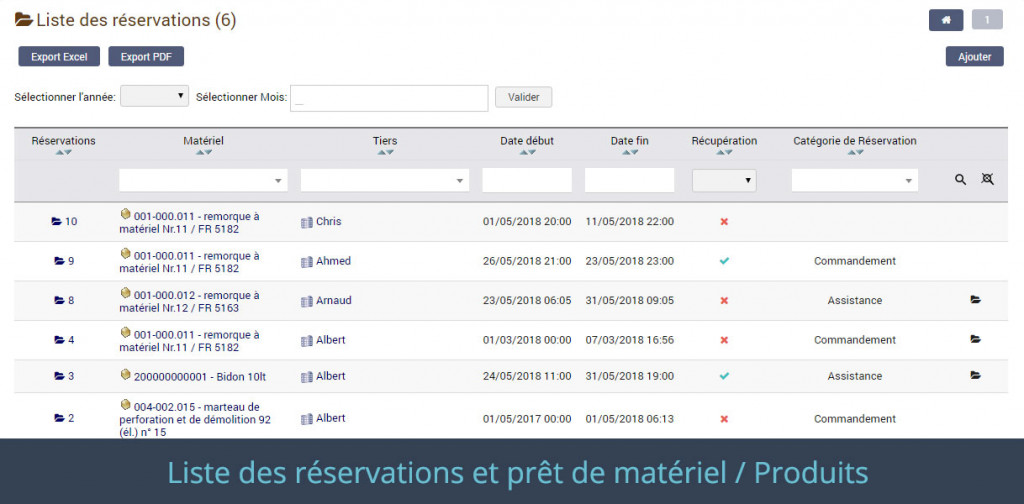
Task: Open the Sélectionner l'année dropdown
Action: 154,96
